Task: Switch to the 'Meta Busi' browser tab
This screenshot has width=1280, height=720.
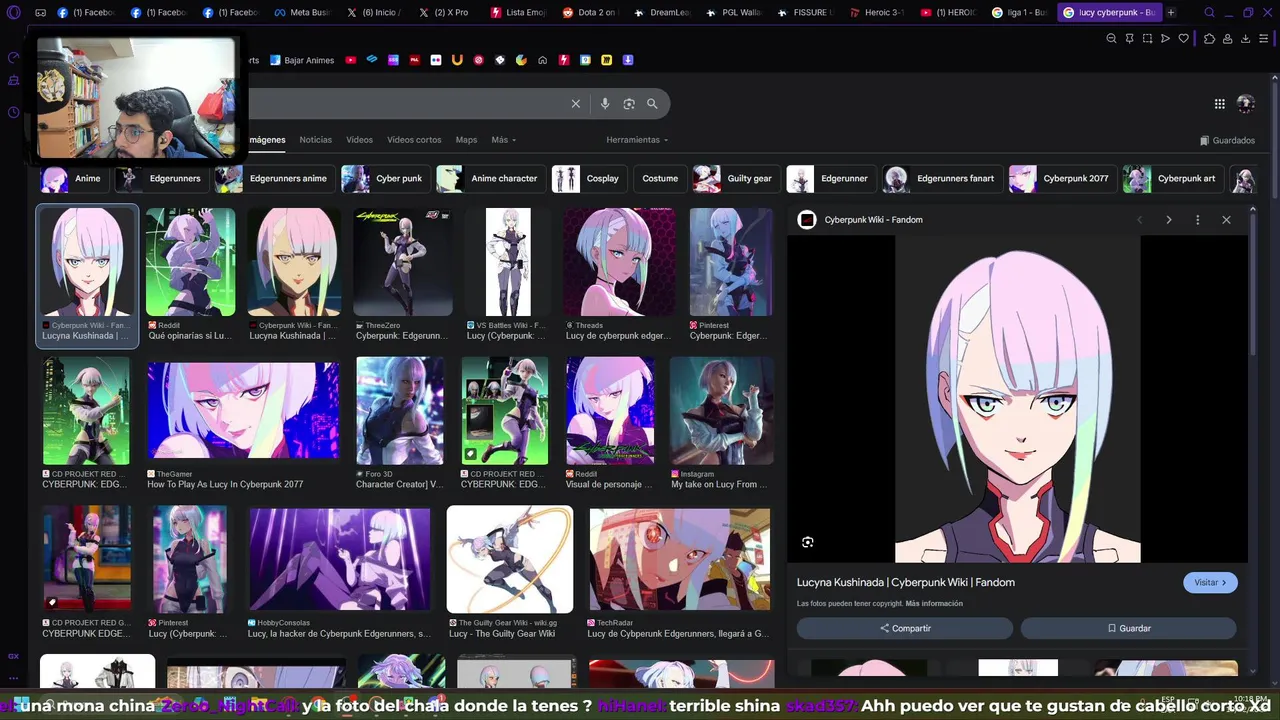Action: pyautogui.click(x=303, y=13)
